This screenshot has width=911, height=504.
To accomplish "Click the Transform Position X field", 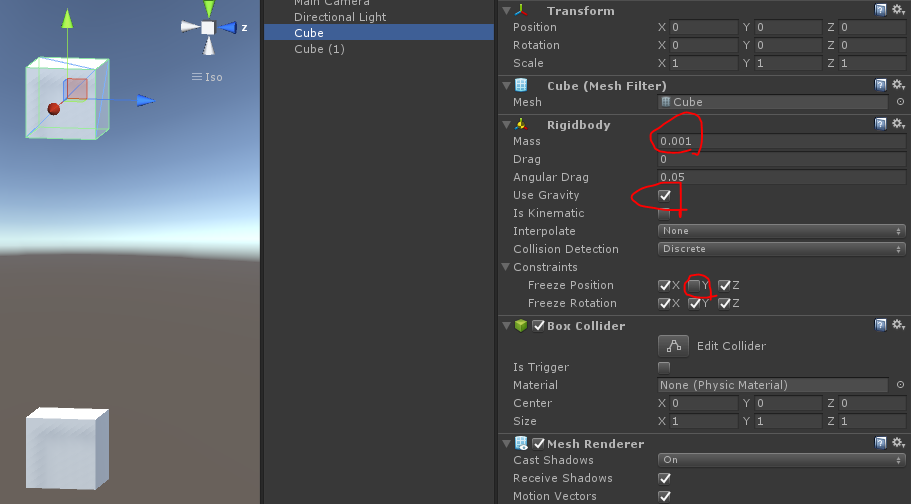I will point(704,27).
